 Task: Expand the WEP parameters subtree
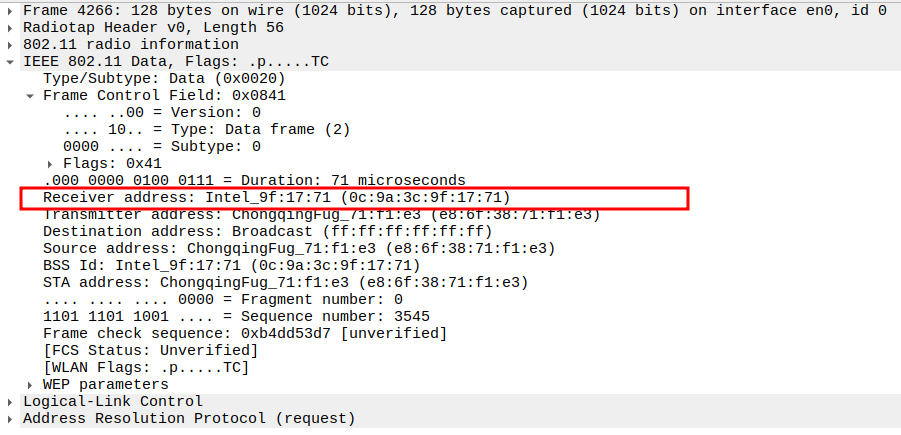[31, 384]
